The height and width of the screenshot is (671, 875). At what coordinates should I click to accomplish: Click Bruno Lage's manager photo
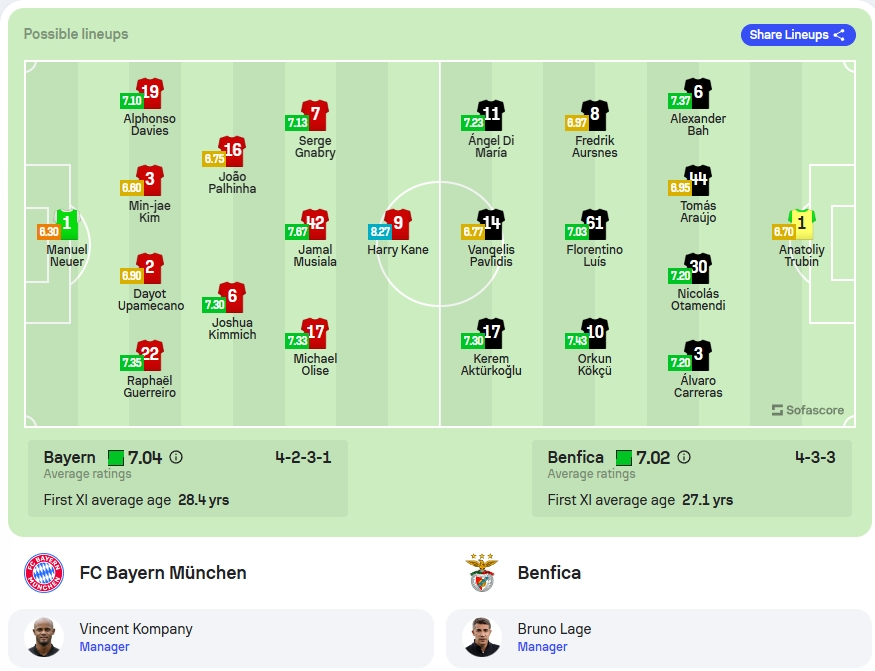(x=482, y=638)
